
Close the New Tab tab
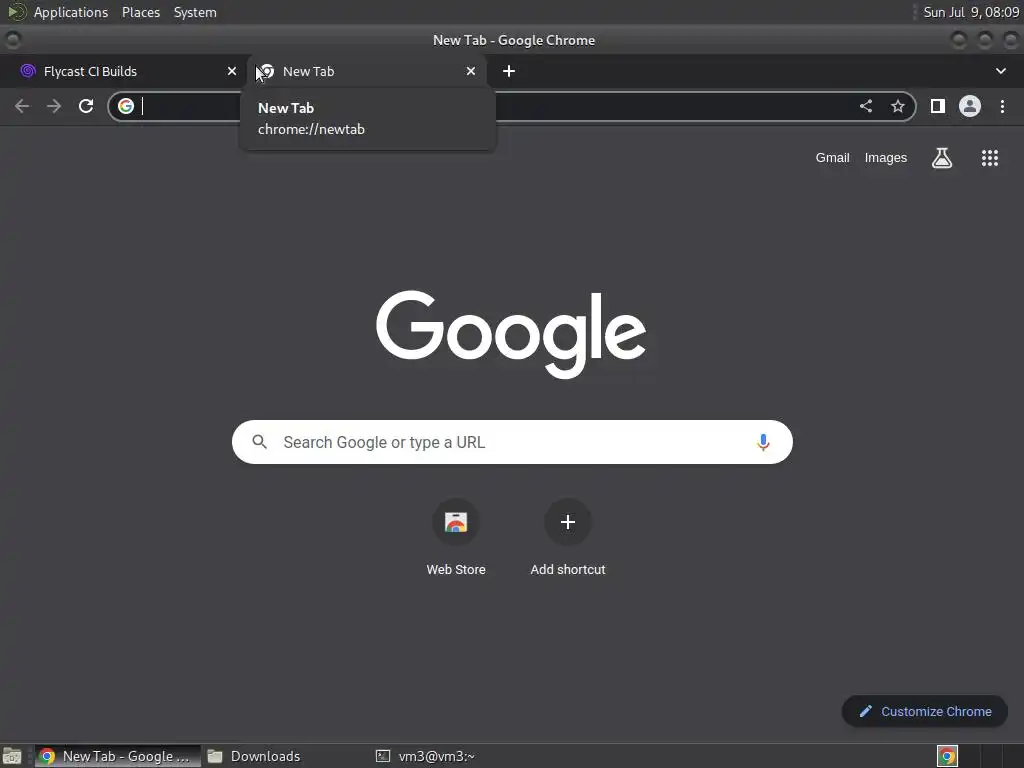coord(471,71)
